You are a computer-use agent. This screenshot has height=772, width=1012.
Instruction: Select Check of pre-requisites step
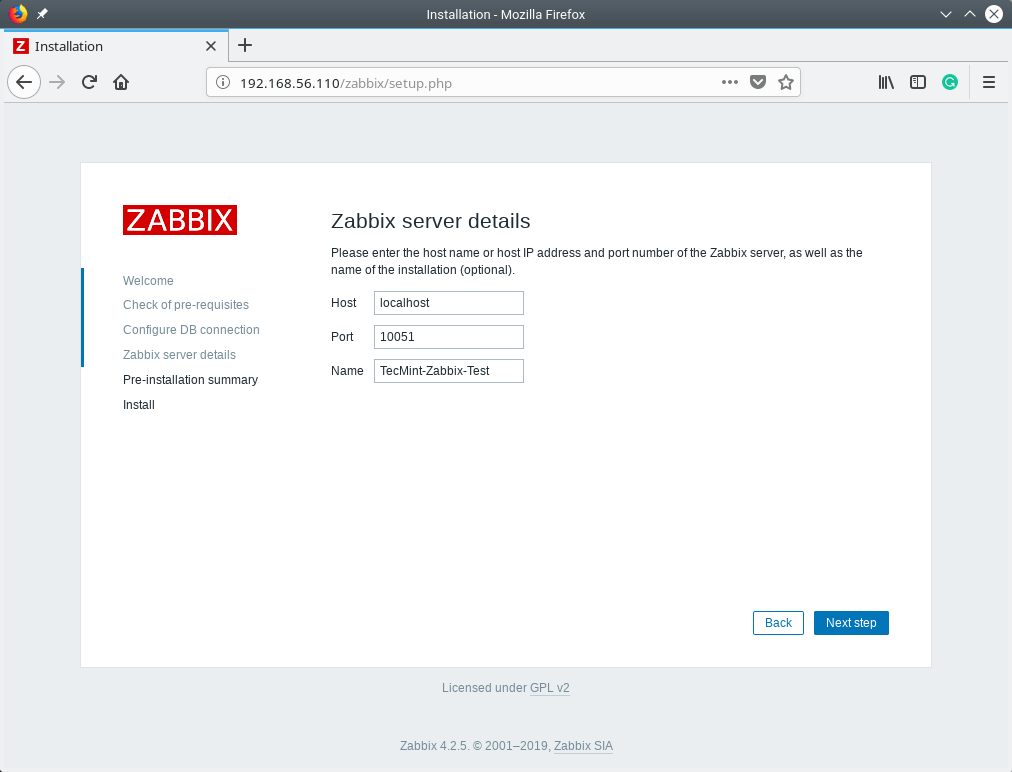[186, 305]
